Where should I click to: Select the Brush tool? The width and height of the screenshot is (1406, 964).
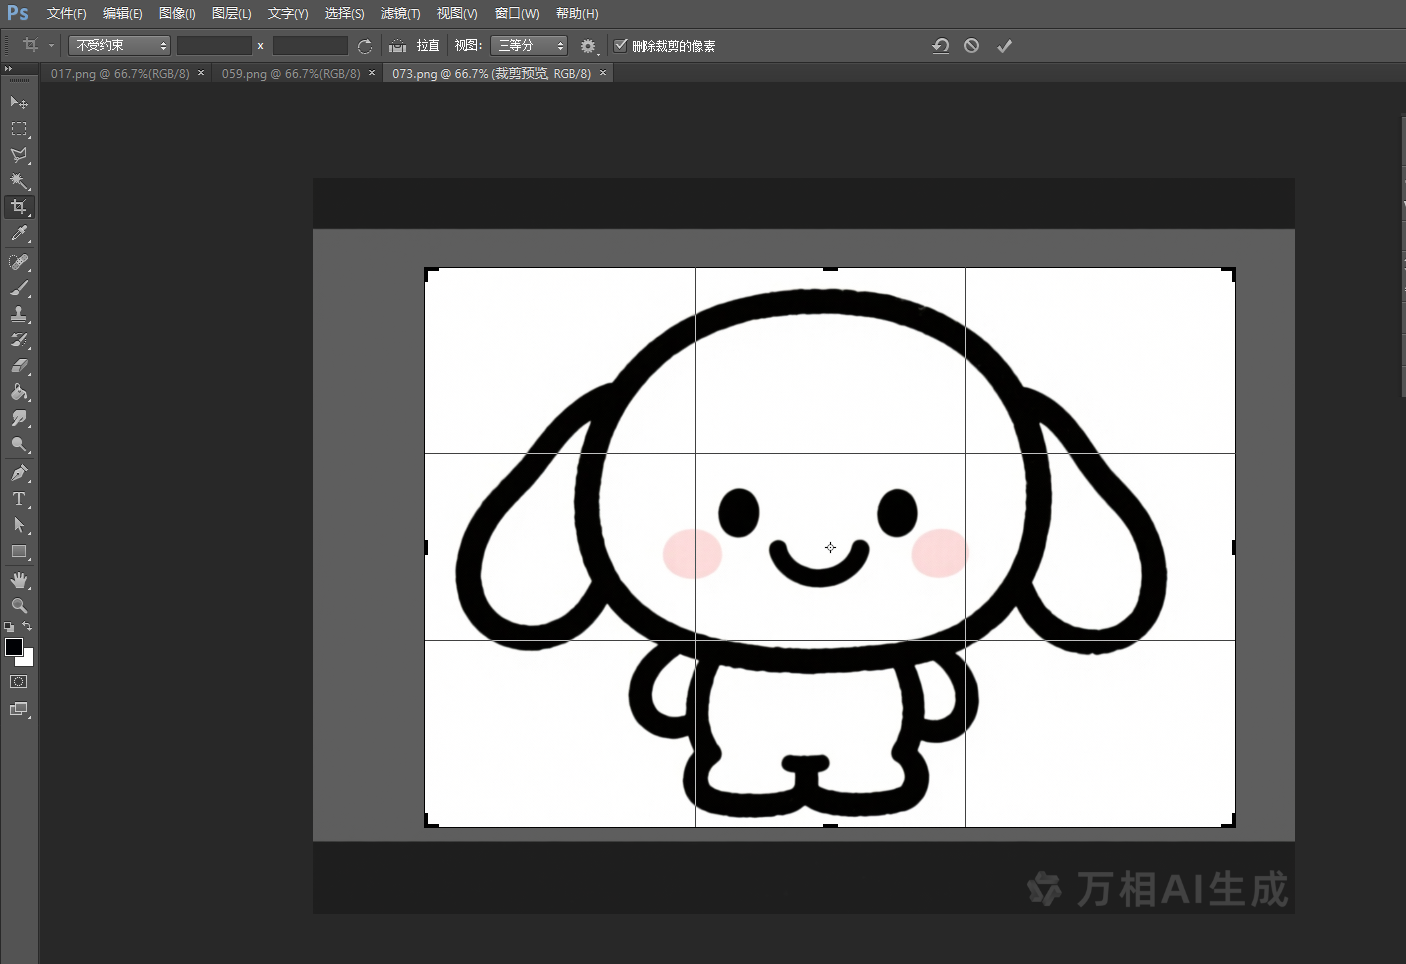coord(19,288)
